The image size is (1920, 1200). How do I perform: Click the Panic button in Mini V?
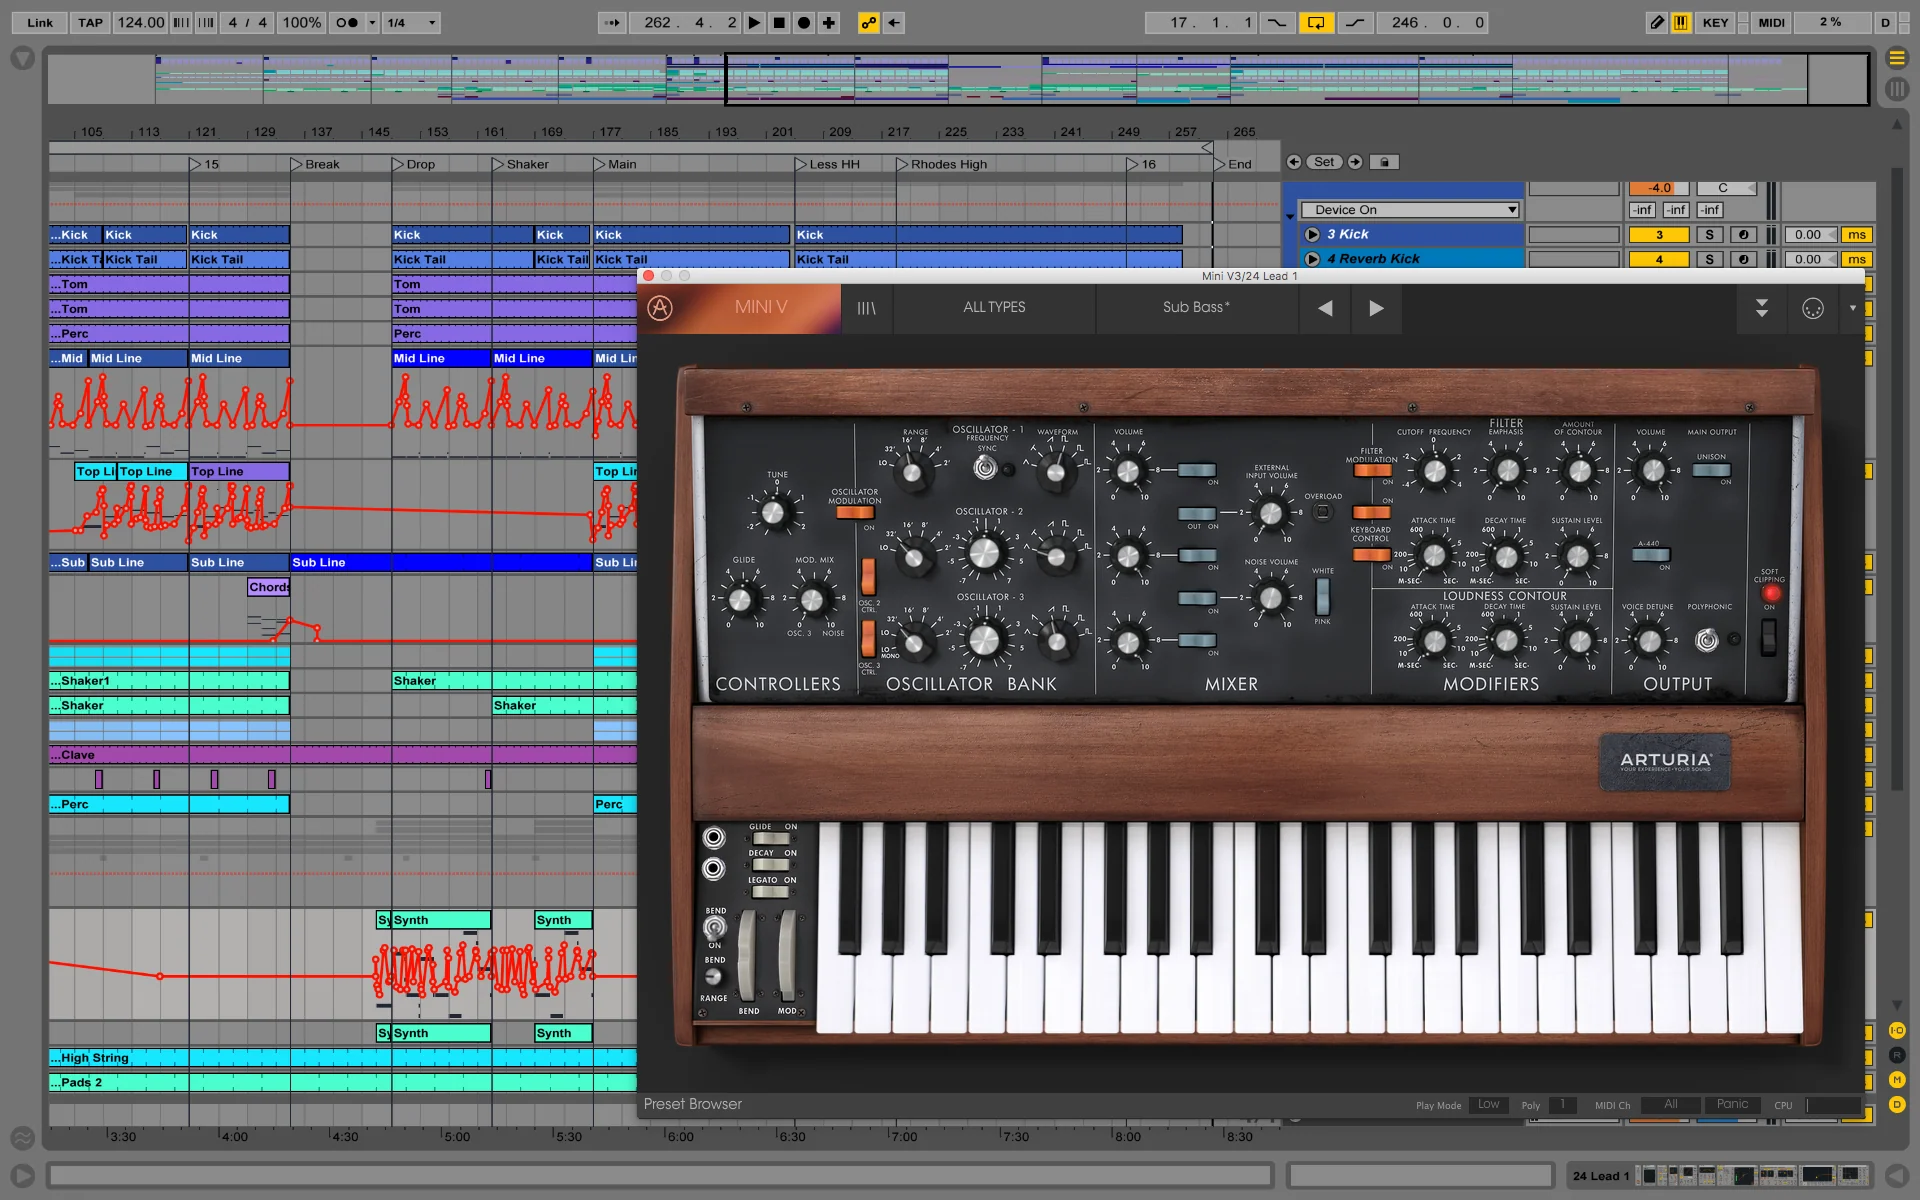click(x=1732, y=1105)
